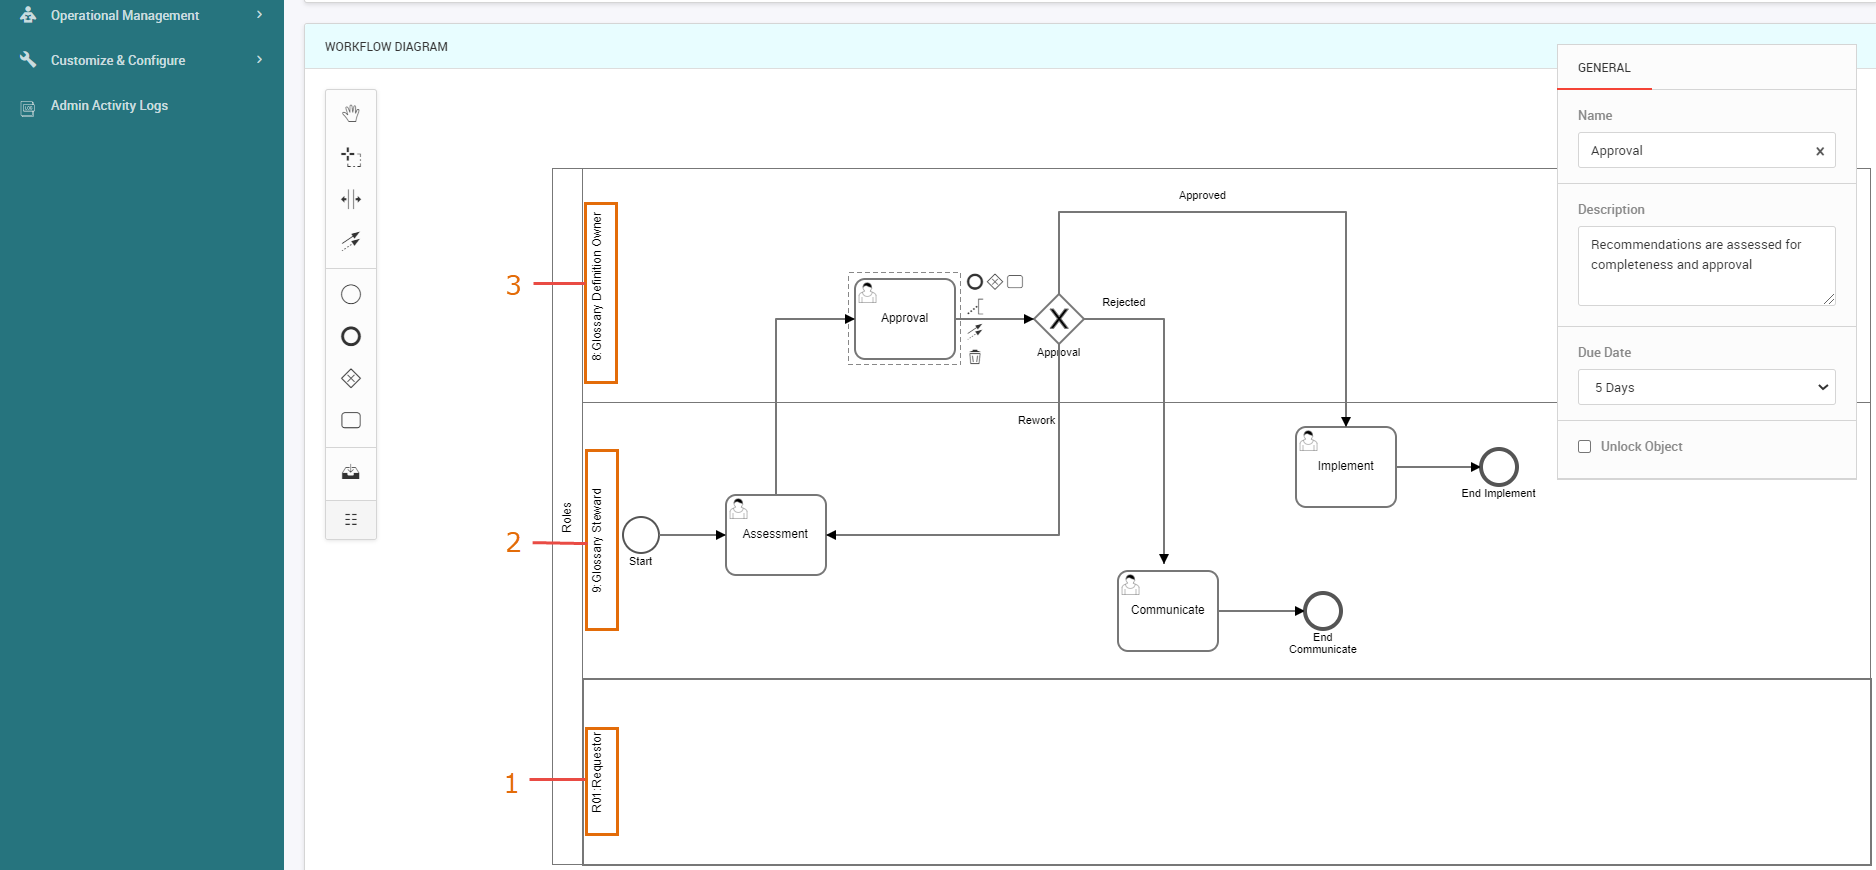The image size is (1876, 870).
Task: Select the Communicate task node
Action: pyautogui.click(x=1168, y=611)
